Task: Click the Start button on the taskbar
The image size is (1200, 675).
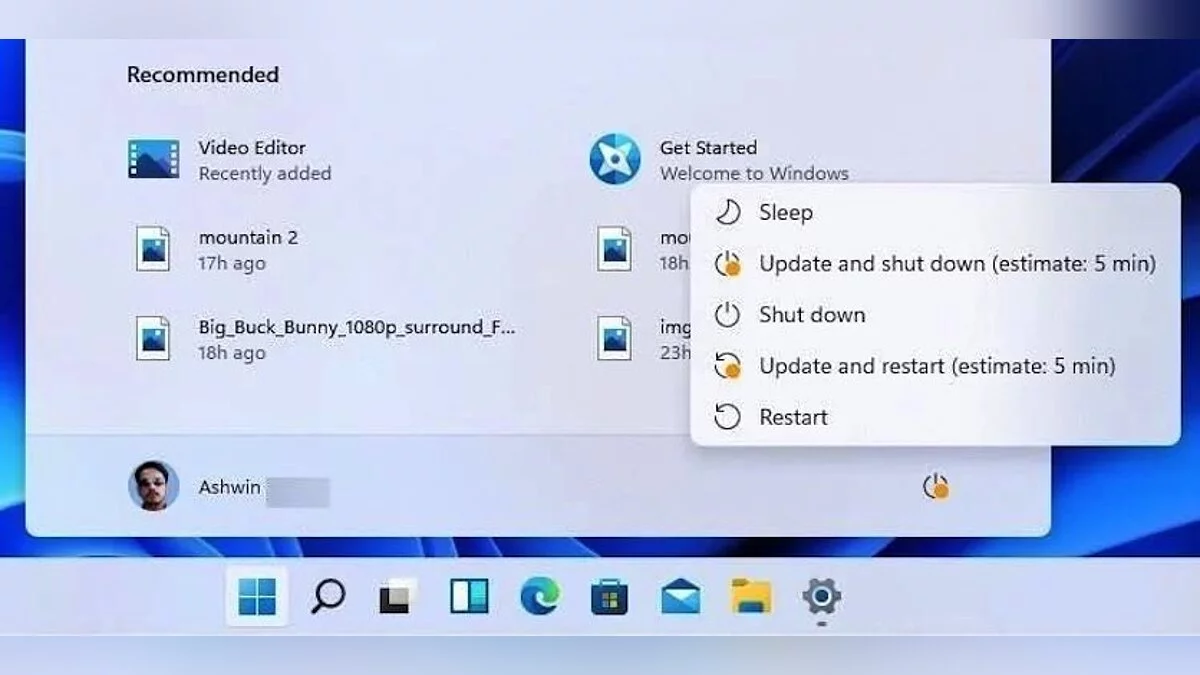Action: [x=257, y=597]
